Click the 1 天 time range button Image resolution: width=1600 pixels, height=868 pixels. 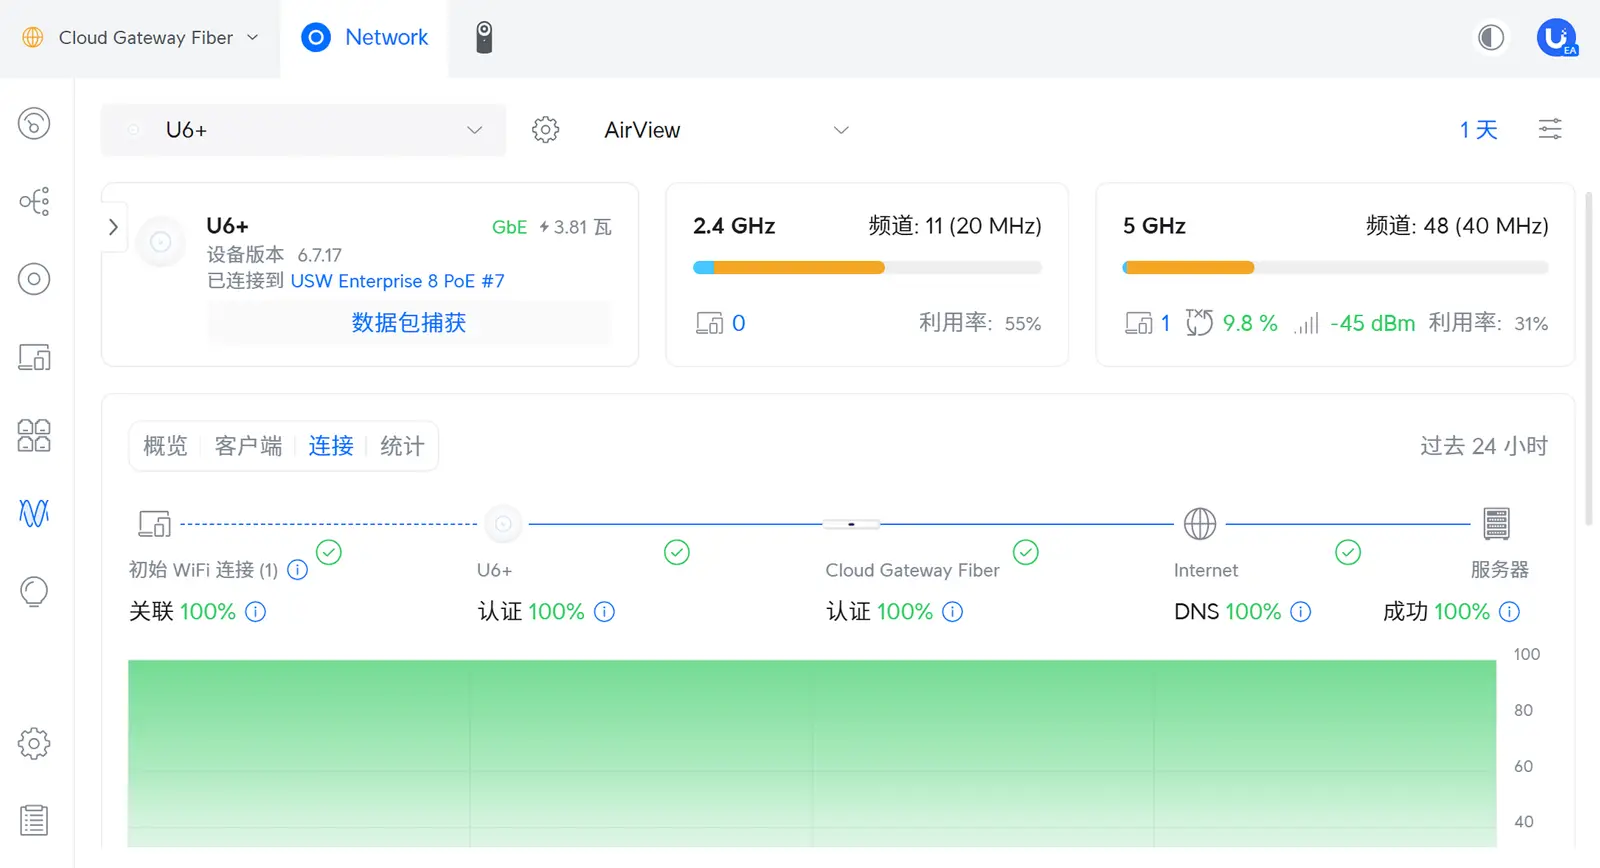(1478, 130)
